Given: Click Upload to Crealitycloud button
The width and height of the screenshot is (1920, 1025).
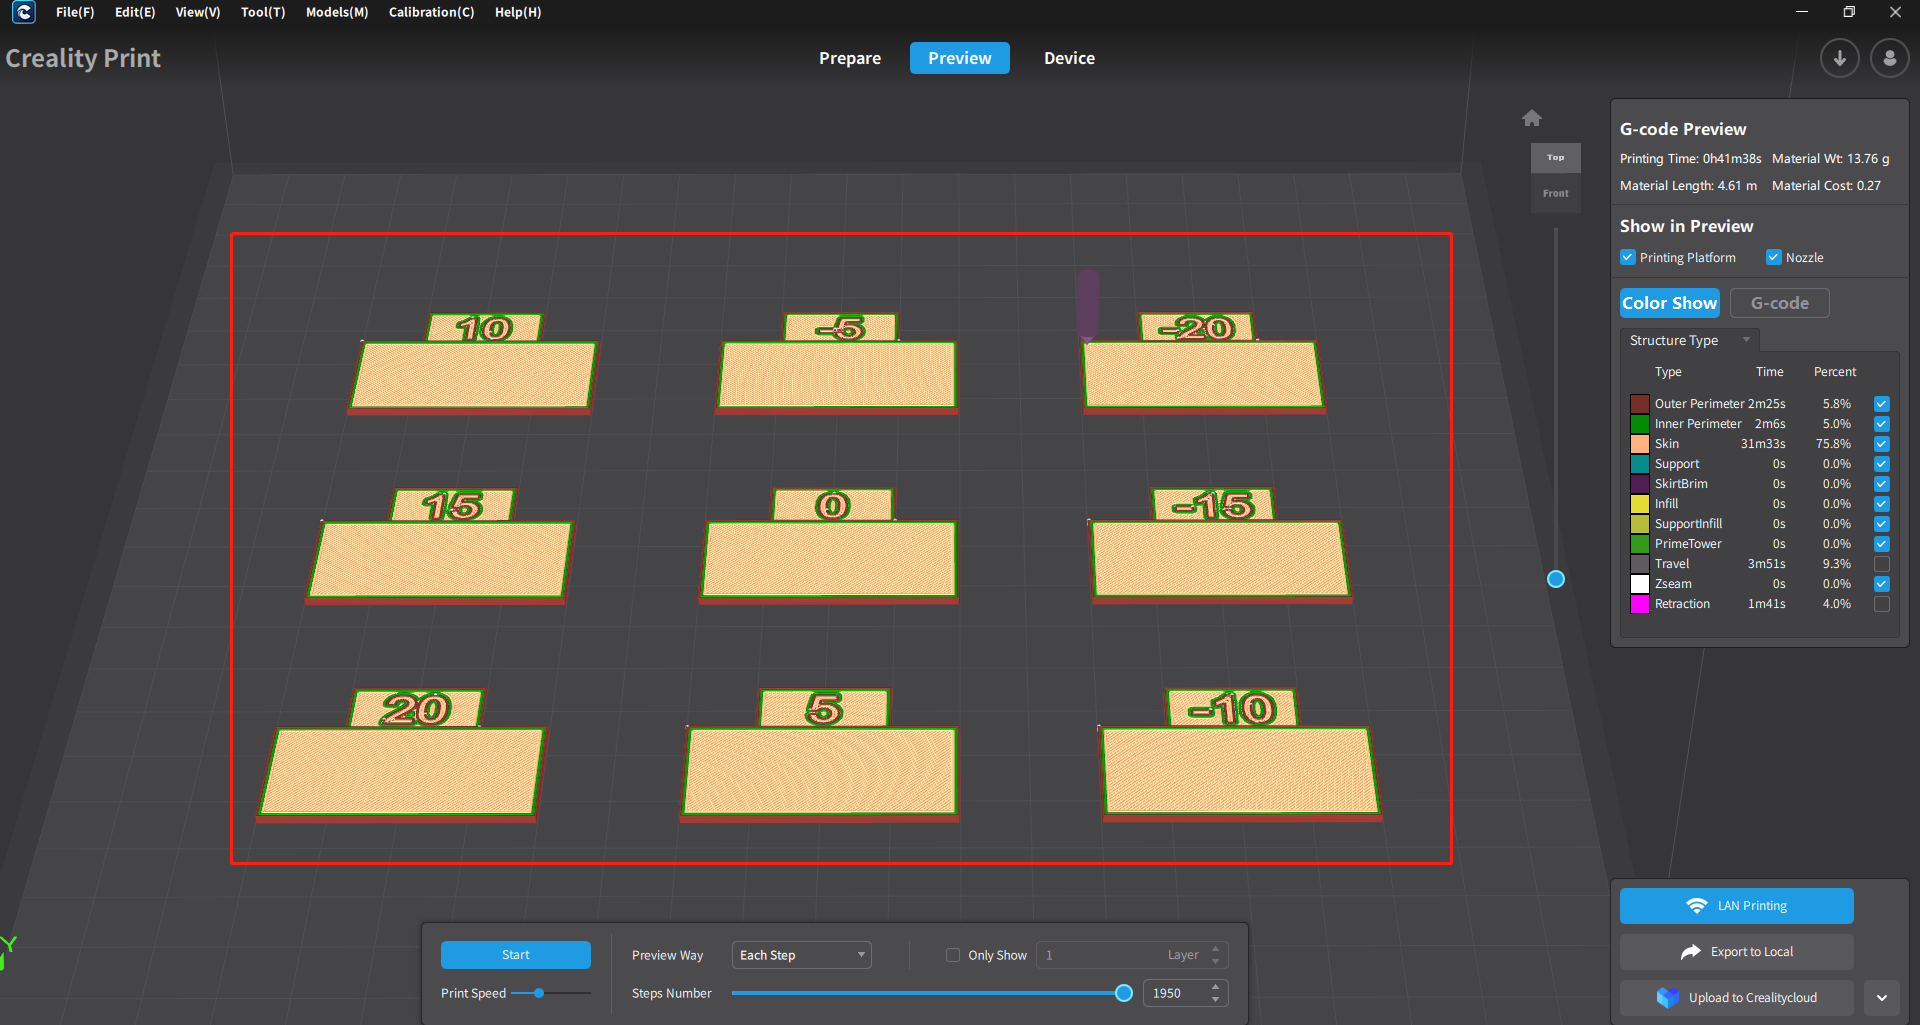Looking at the screenshot, I should click(x=1737, y=998).
